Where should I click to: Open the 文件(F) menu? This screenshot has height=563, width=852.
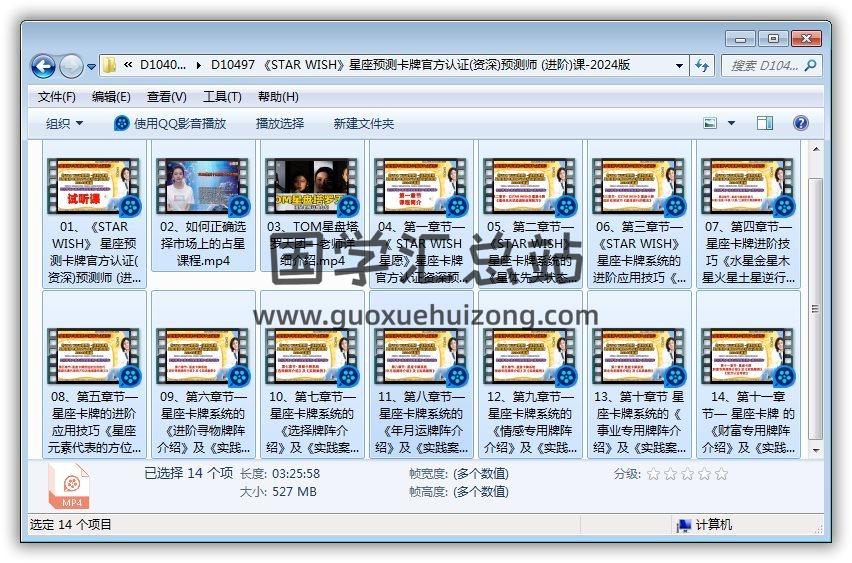point(57,97)
